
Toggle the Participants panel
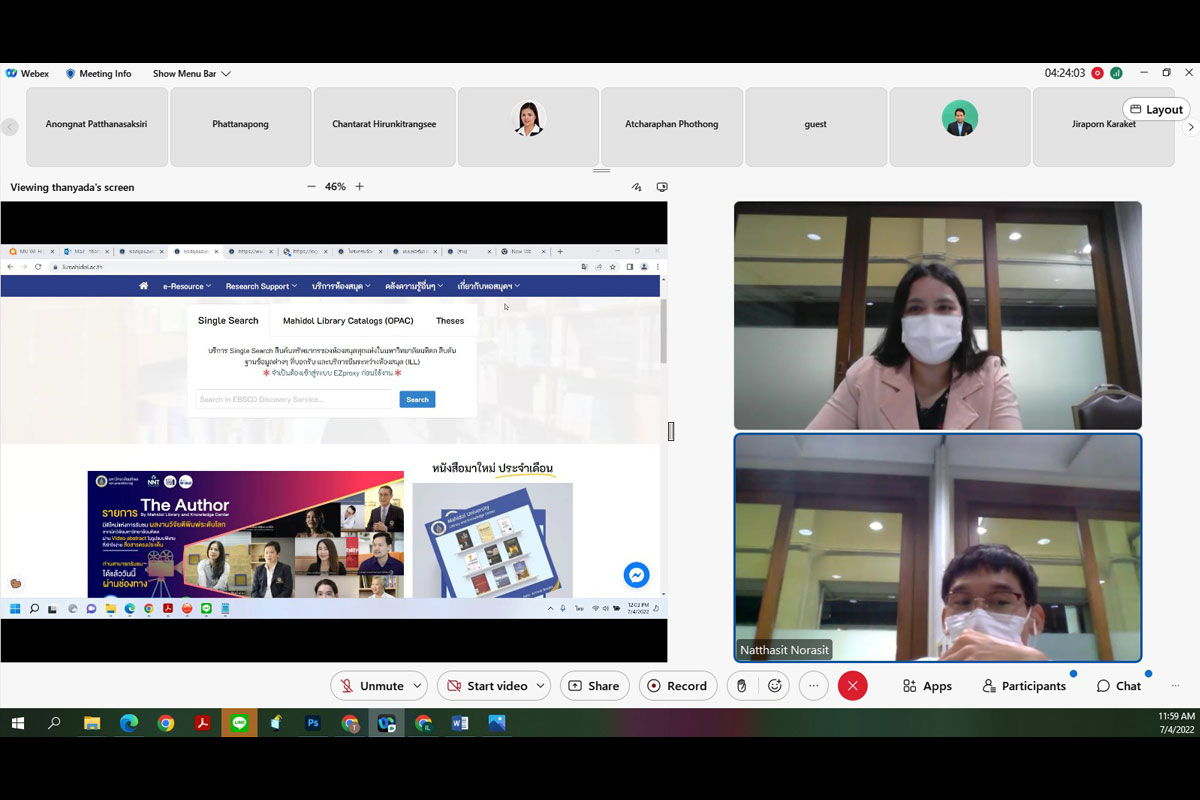coord(1024,686)
